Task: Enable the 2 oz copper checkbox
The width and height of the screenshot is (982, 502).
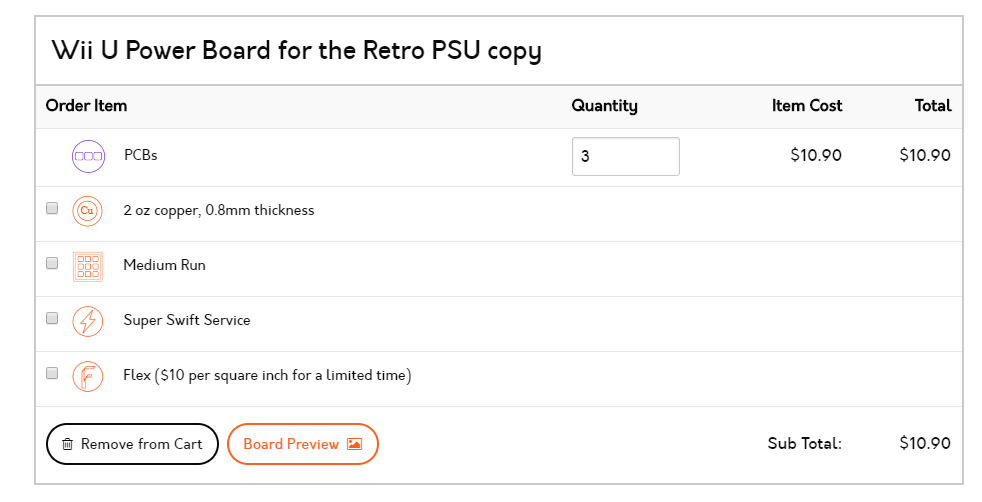Action: 52,208
